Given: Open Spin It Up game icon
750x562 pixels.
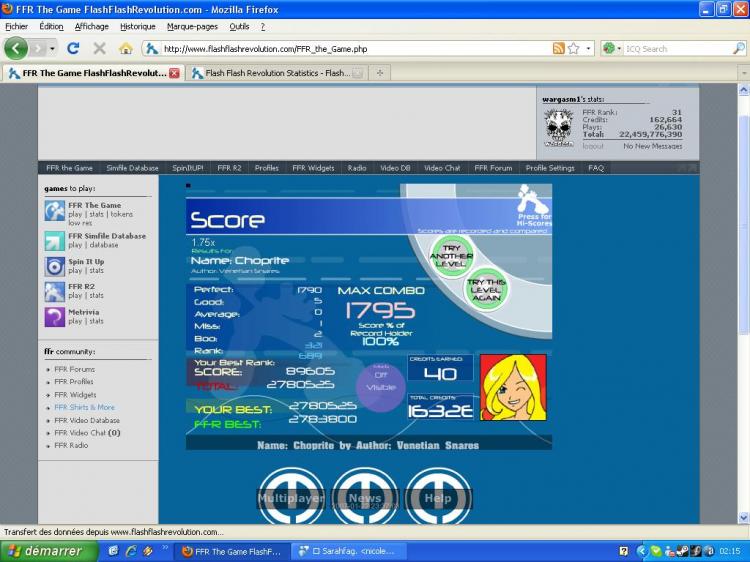Looking at the screenshot, I should (x=54, y=266).
